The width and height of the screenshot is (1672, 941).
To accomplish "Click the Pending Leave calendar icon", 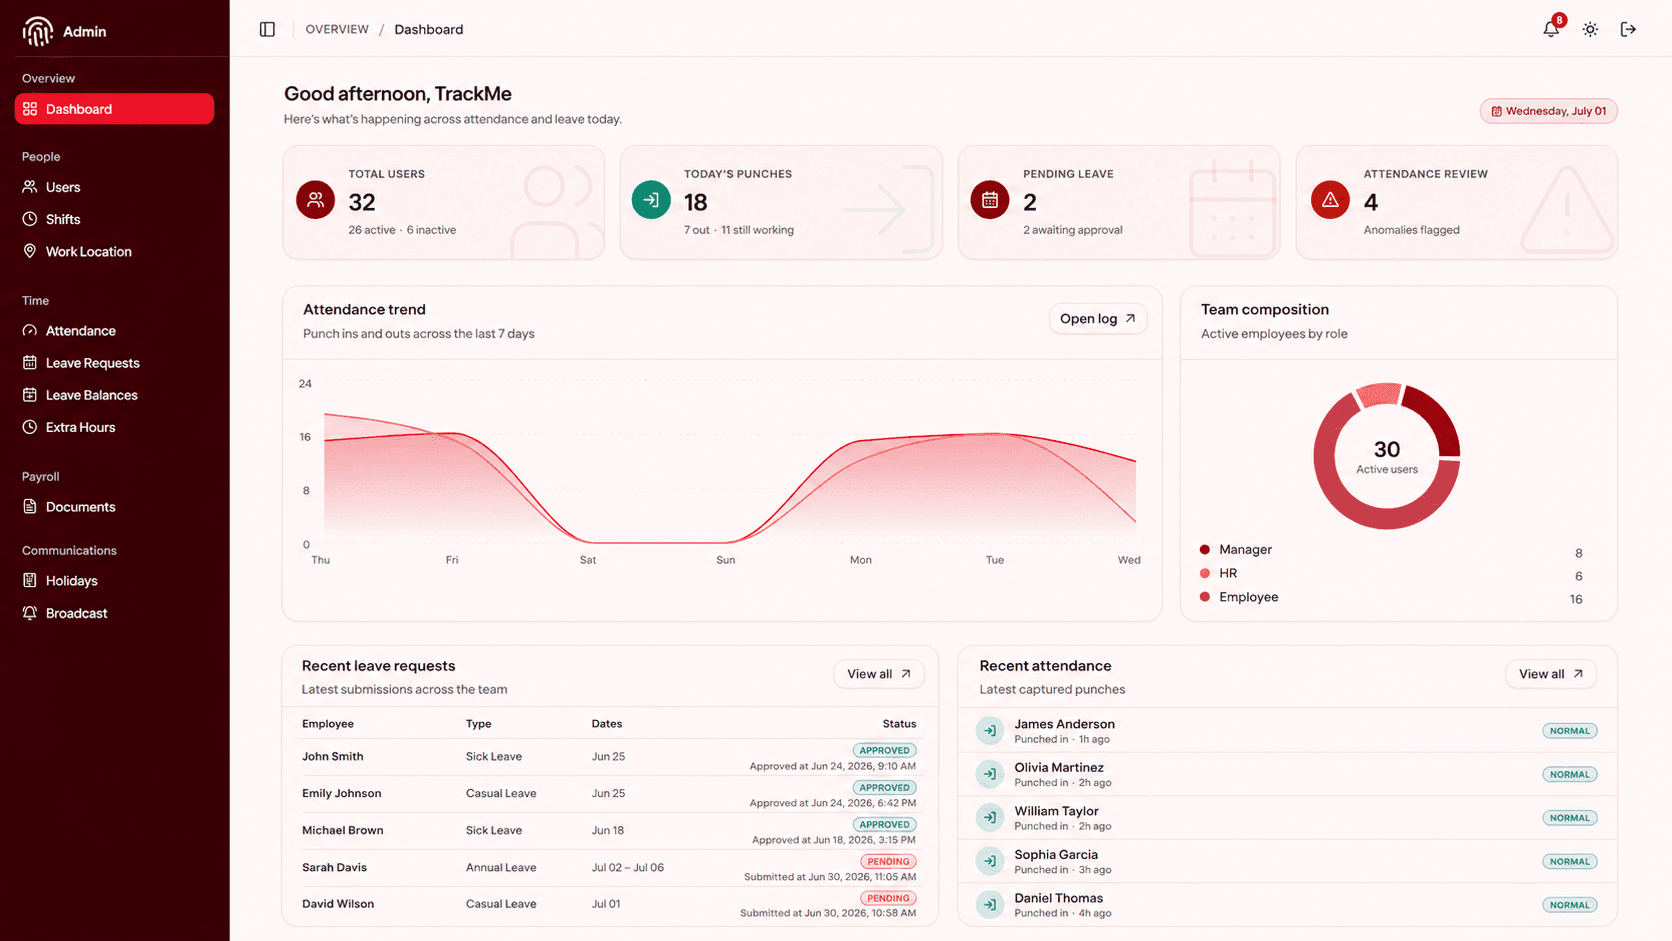I will pos(990,199).
